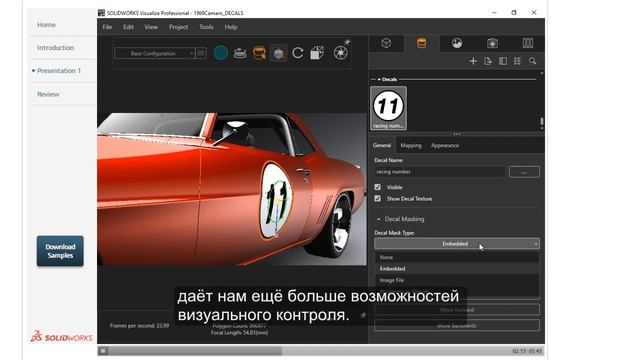Collapse the Decal Masking section
Screen dimensions: 640x360
pos(378,219)
